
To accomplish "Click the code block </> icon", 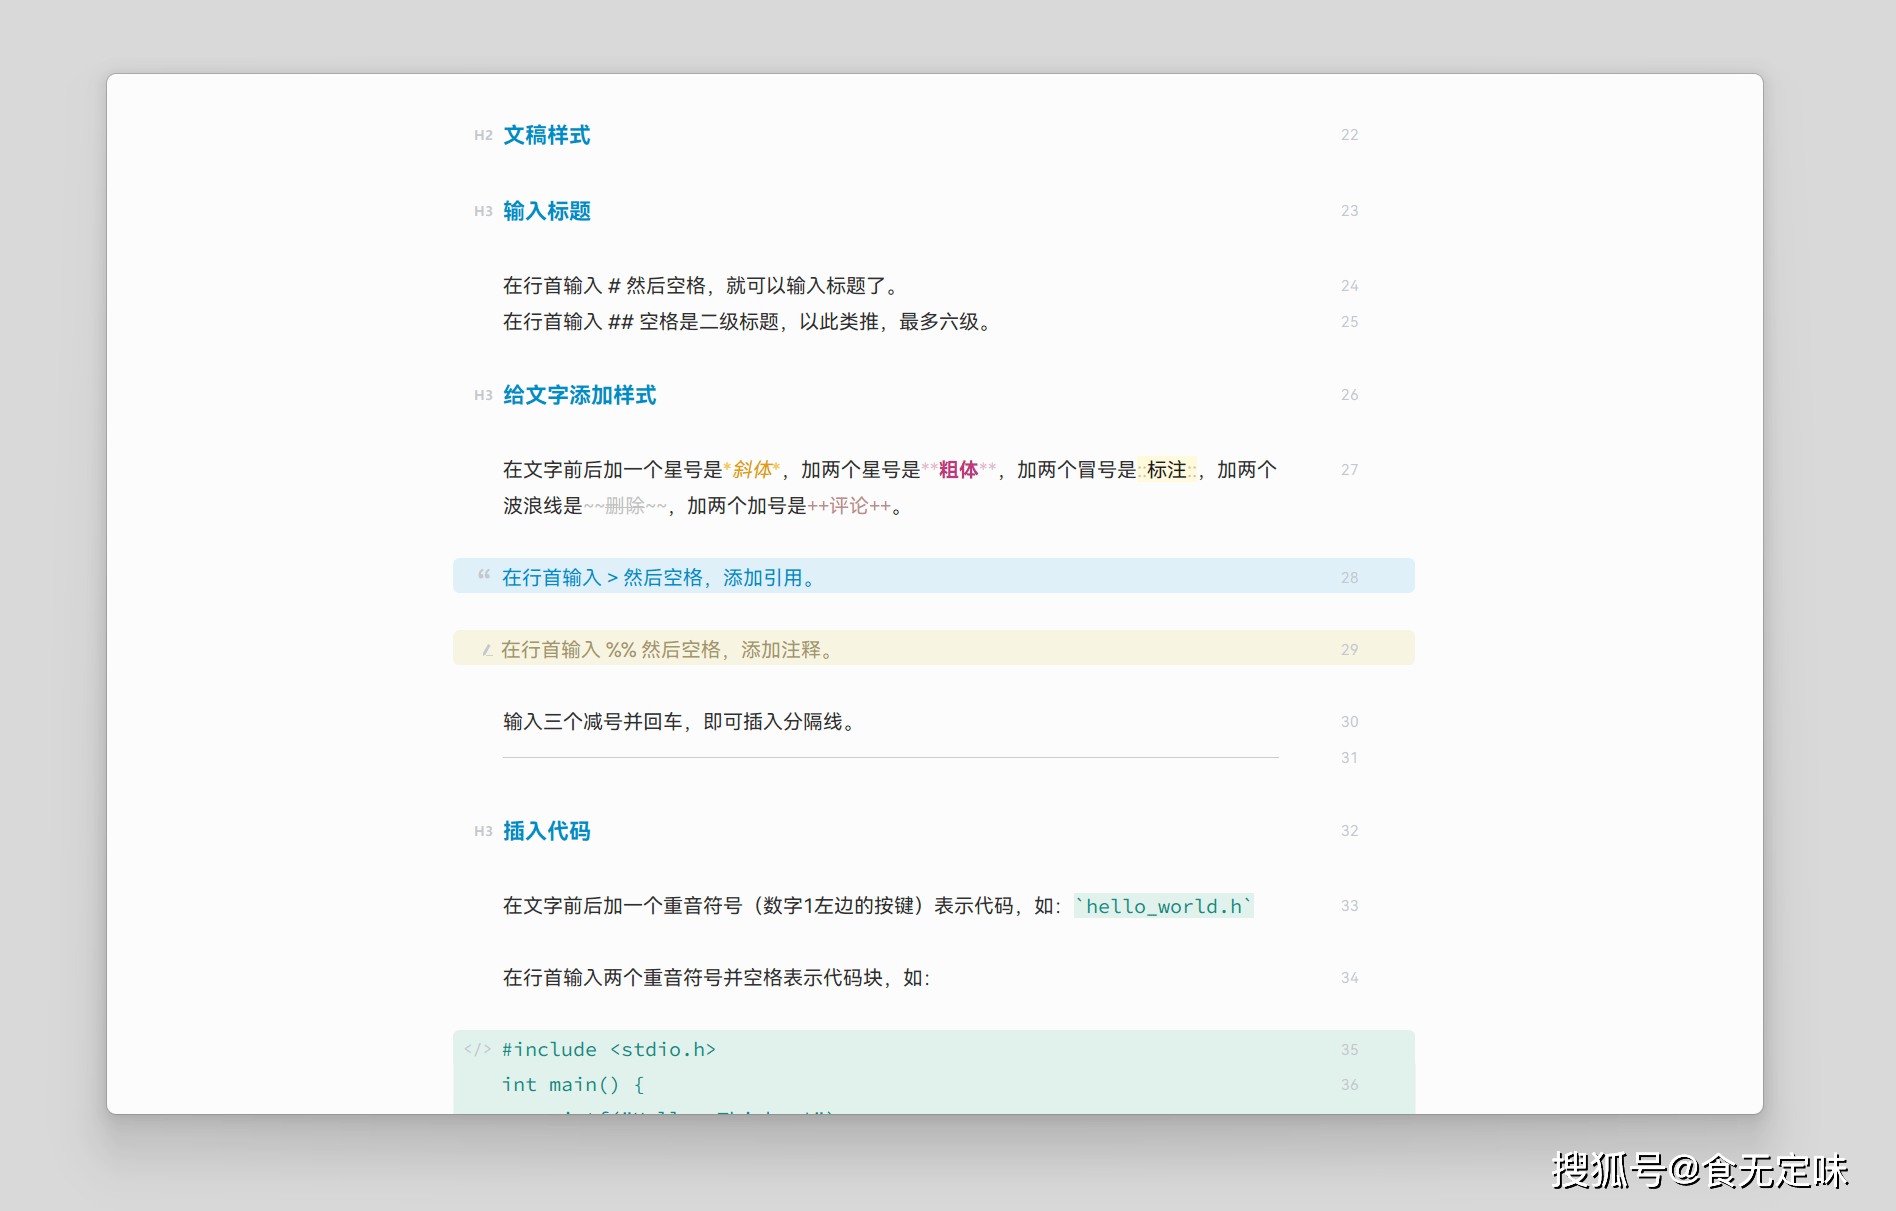I will 477,1049.
